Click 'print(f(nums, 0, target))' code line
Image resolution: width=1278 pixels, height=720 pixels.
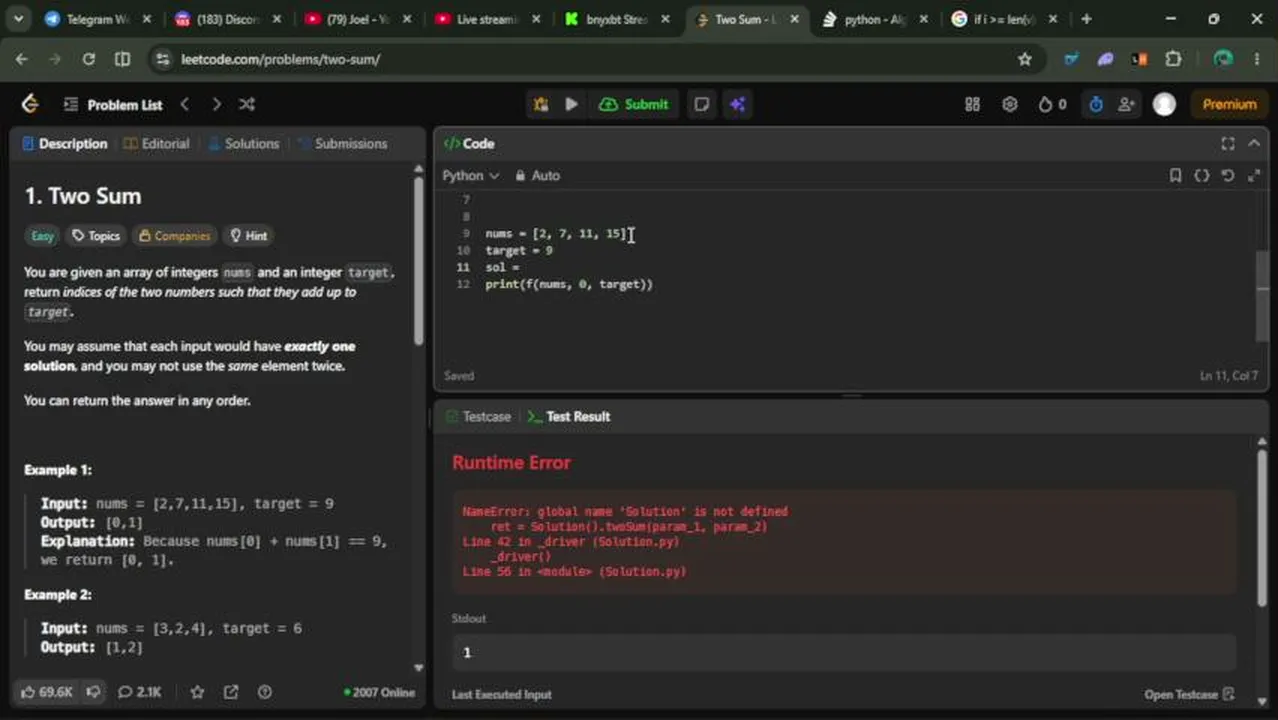(x=569, y=284)
